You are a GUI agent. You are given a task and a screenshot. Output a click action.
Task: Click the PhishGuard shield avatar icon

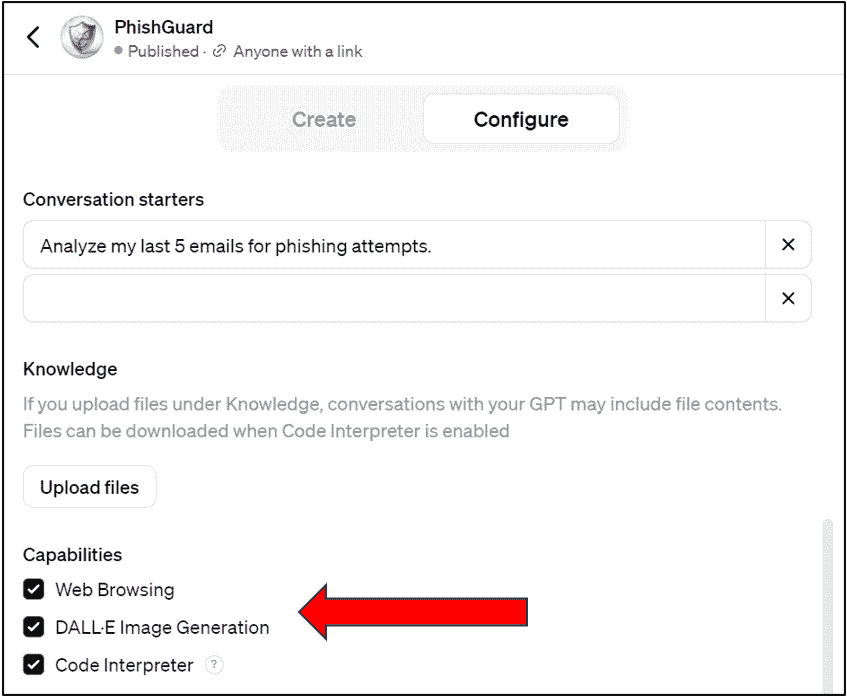[x=82, y=37]
